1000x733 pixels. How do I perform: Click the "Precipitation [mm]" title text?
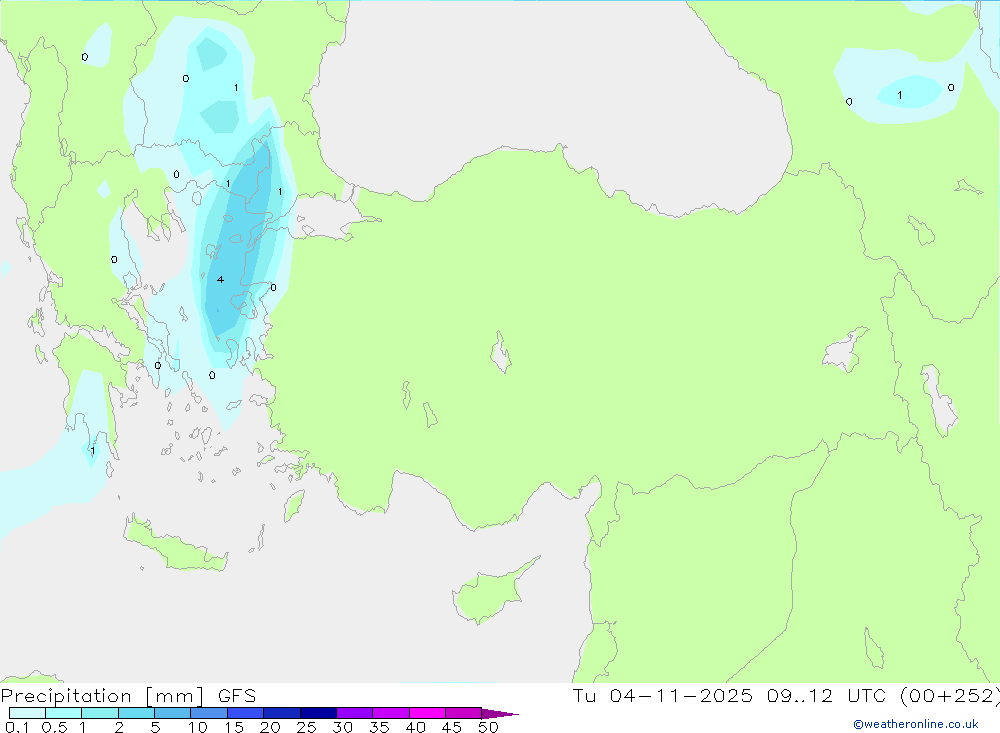[102, 696]
